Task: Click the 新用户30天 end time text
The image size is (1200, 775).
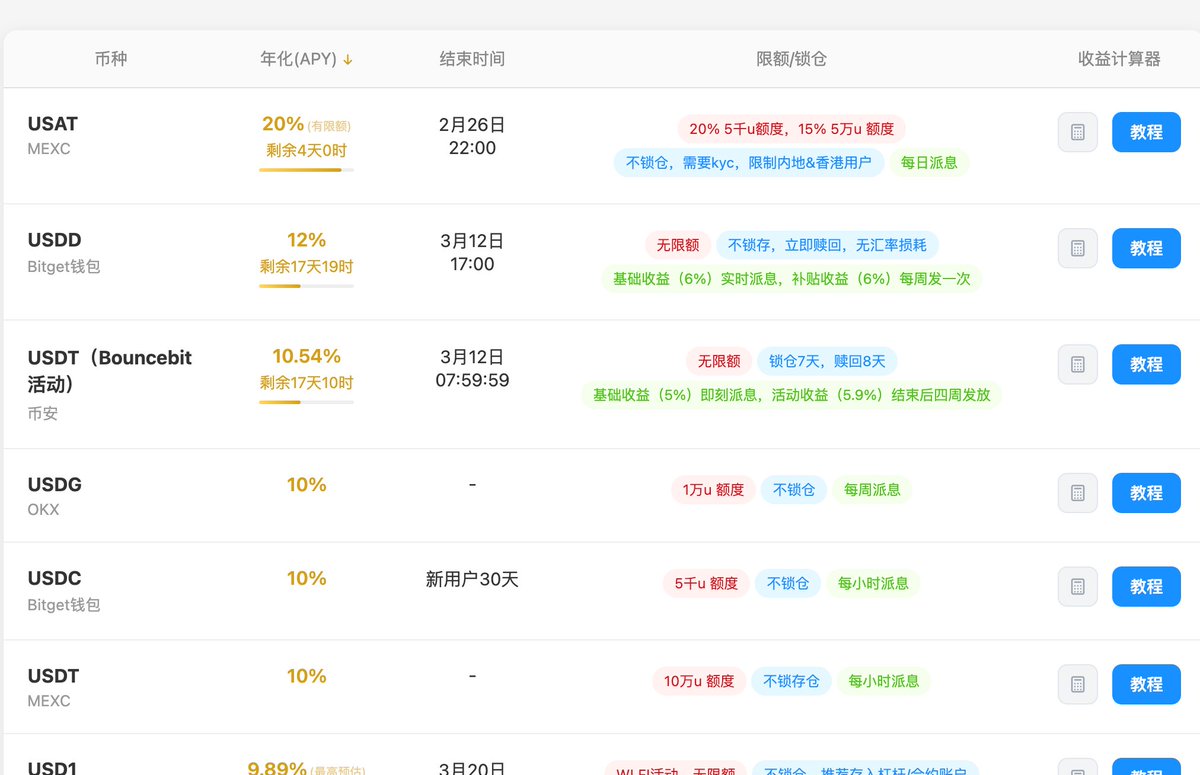Action: tap(472, 579)
